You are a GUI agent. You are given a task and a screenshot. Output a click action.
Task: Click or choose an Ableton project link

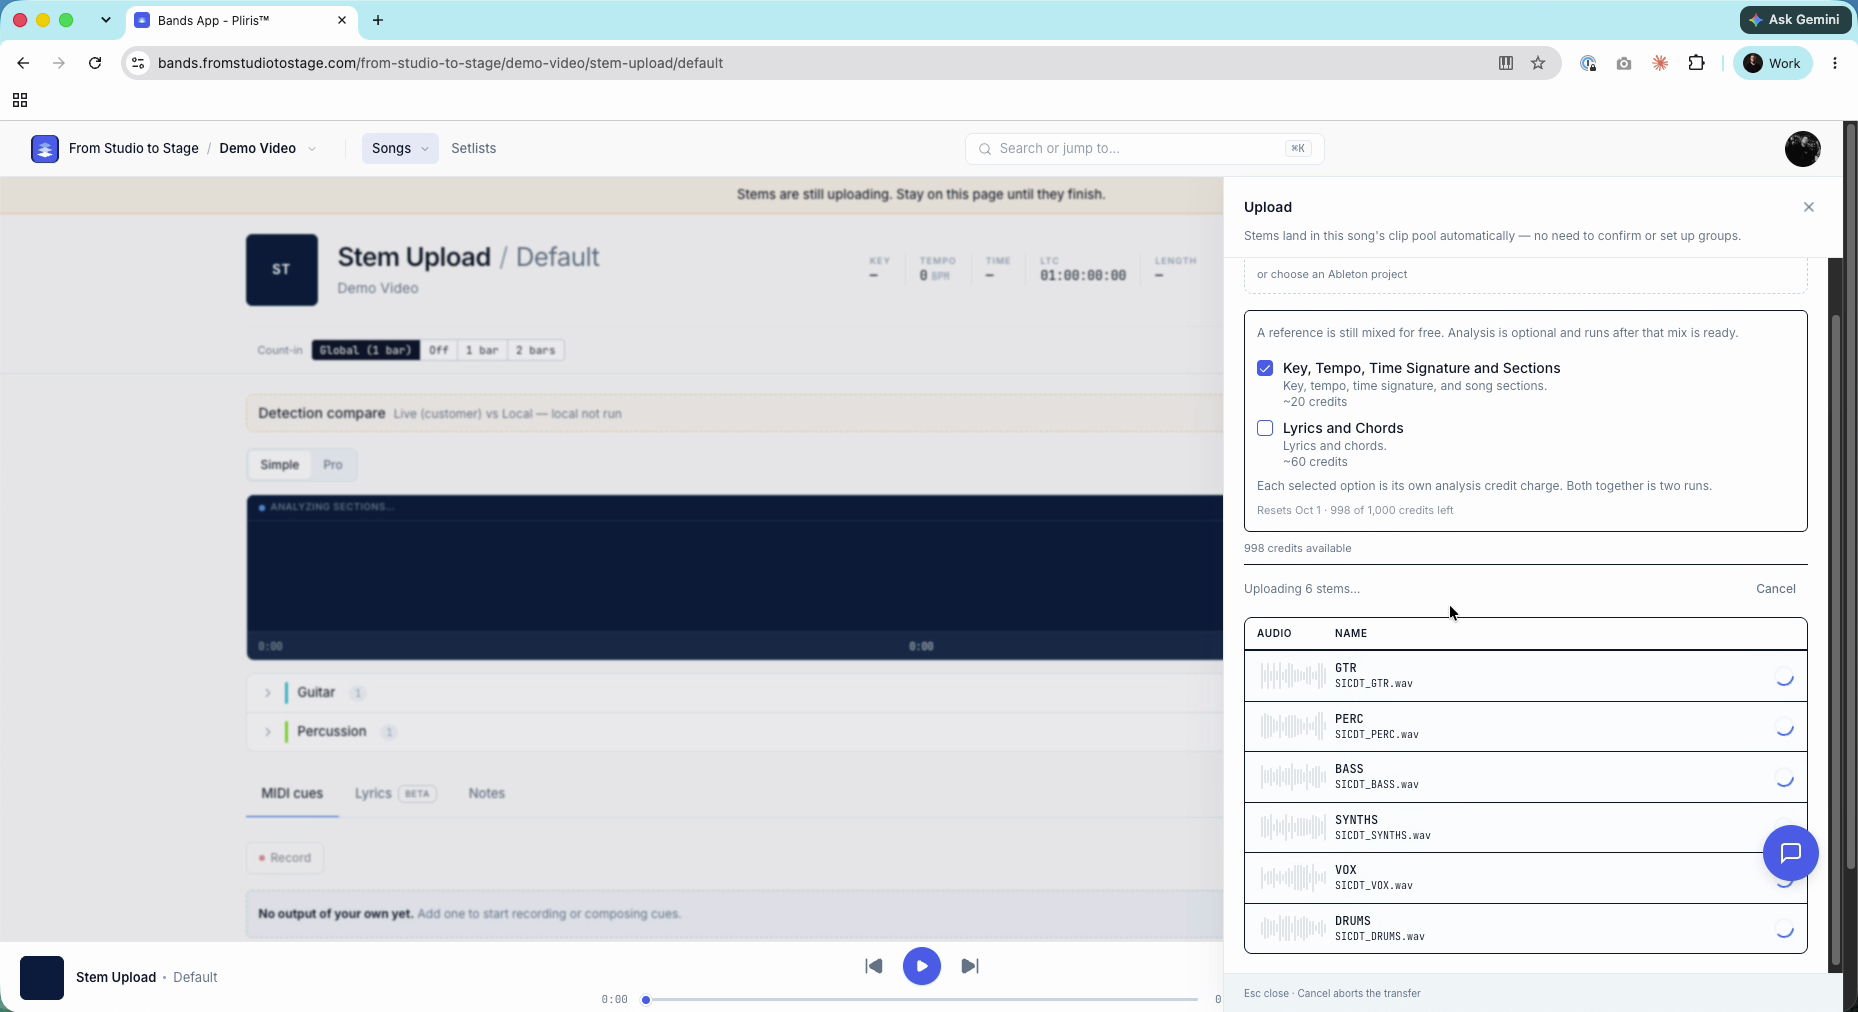(x=1332, y=274)
